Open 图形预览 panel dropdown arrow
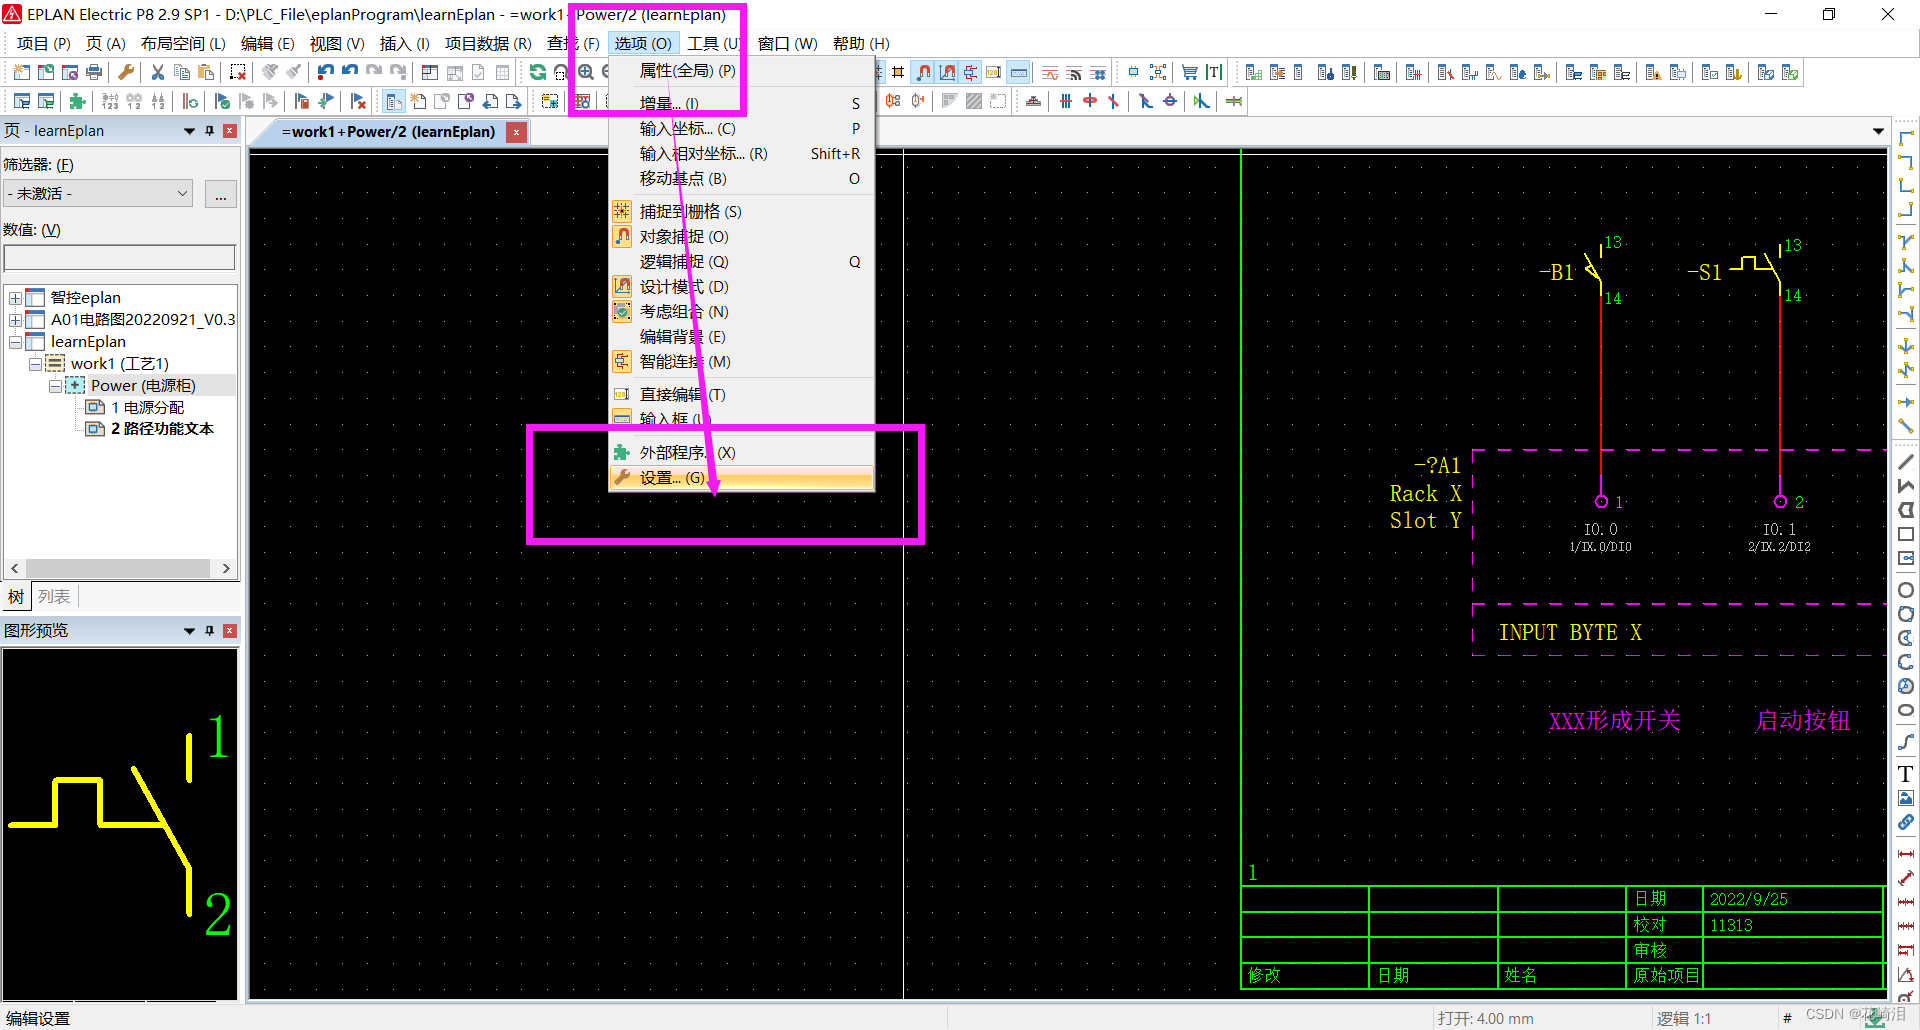Viewport: 1920px width, 1030px height. [x=189, y=631]
